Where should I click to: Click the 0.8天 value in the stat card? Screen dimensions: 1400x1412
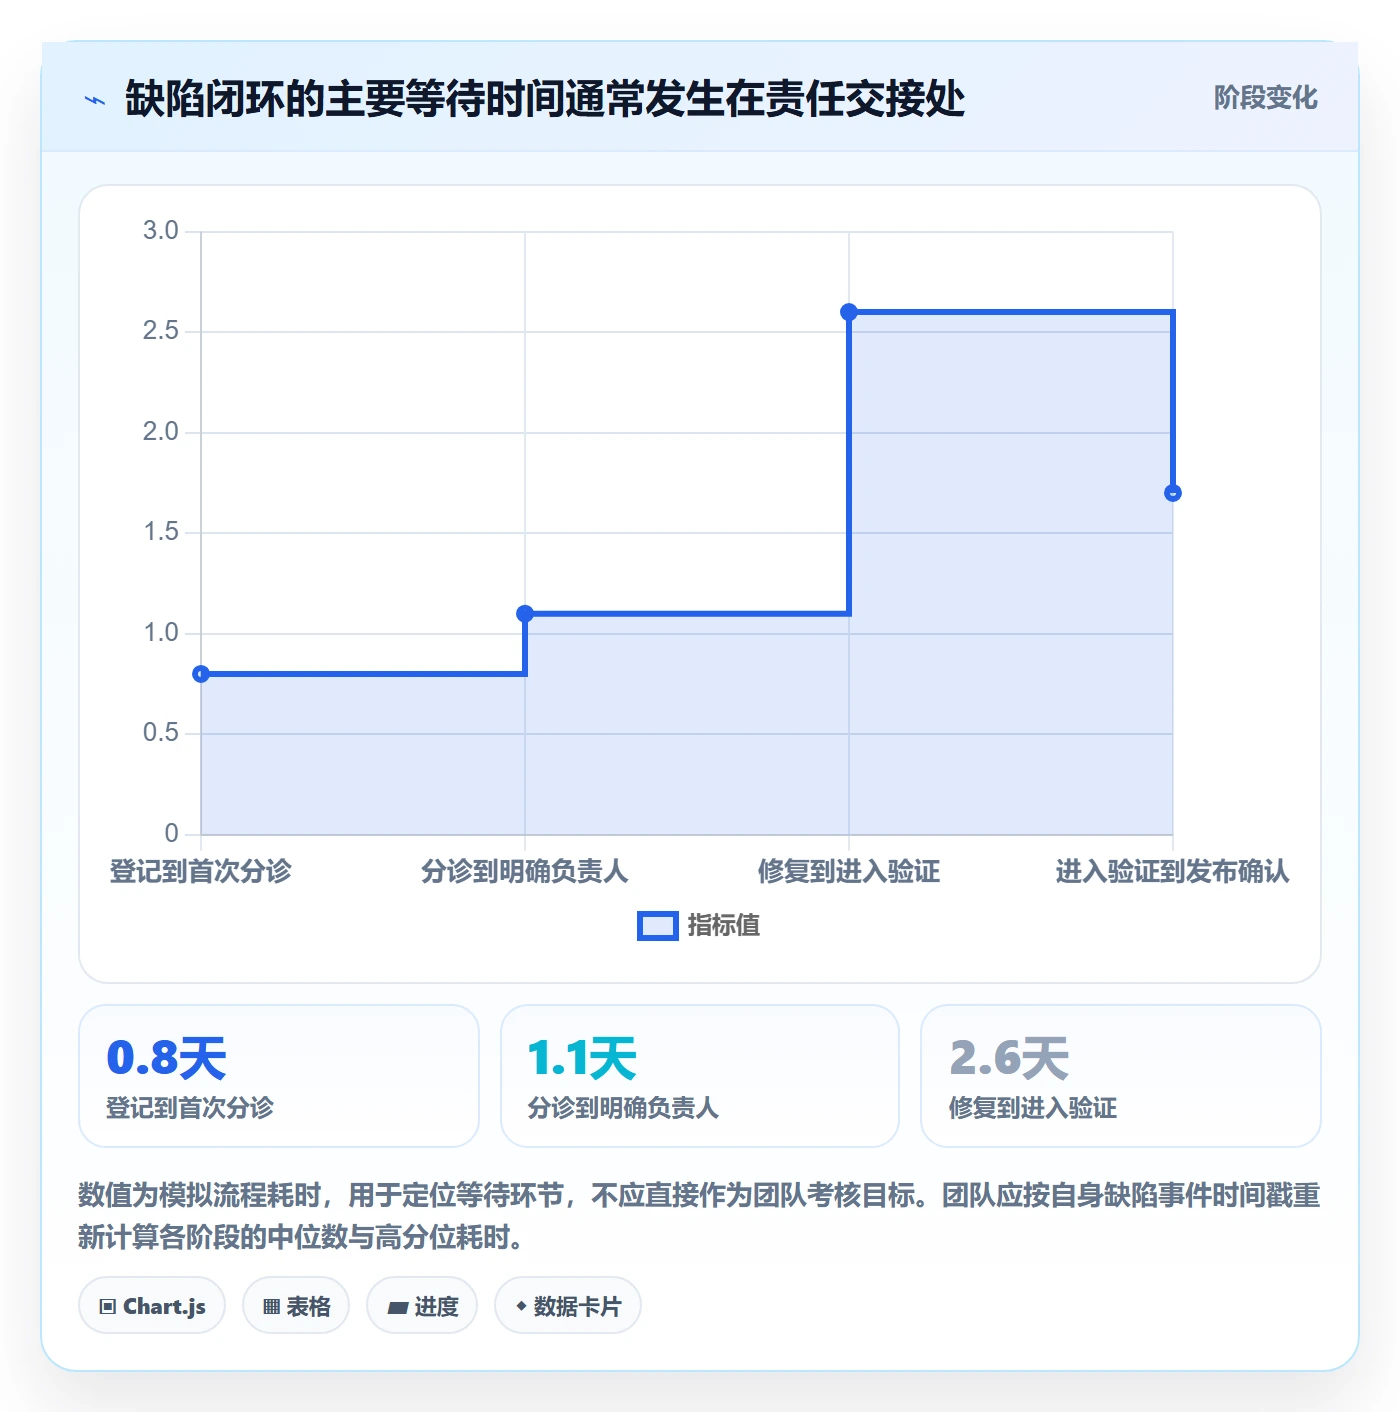coord(167,1058)
